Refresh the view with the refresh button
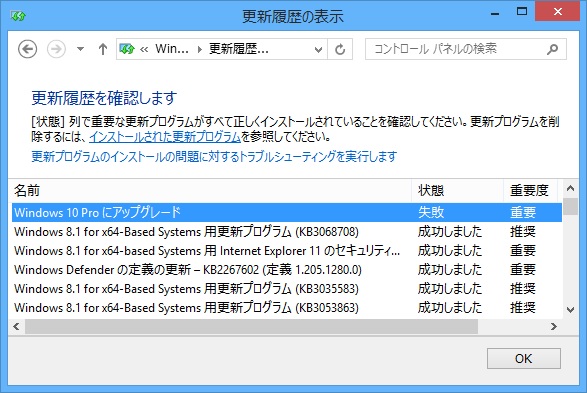This screenshot has width=587, height=393. [x=340, y=49]
